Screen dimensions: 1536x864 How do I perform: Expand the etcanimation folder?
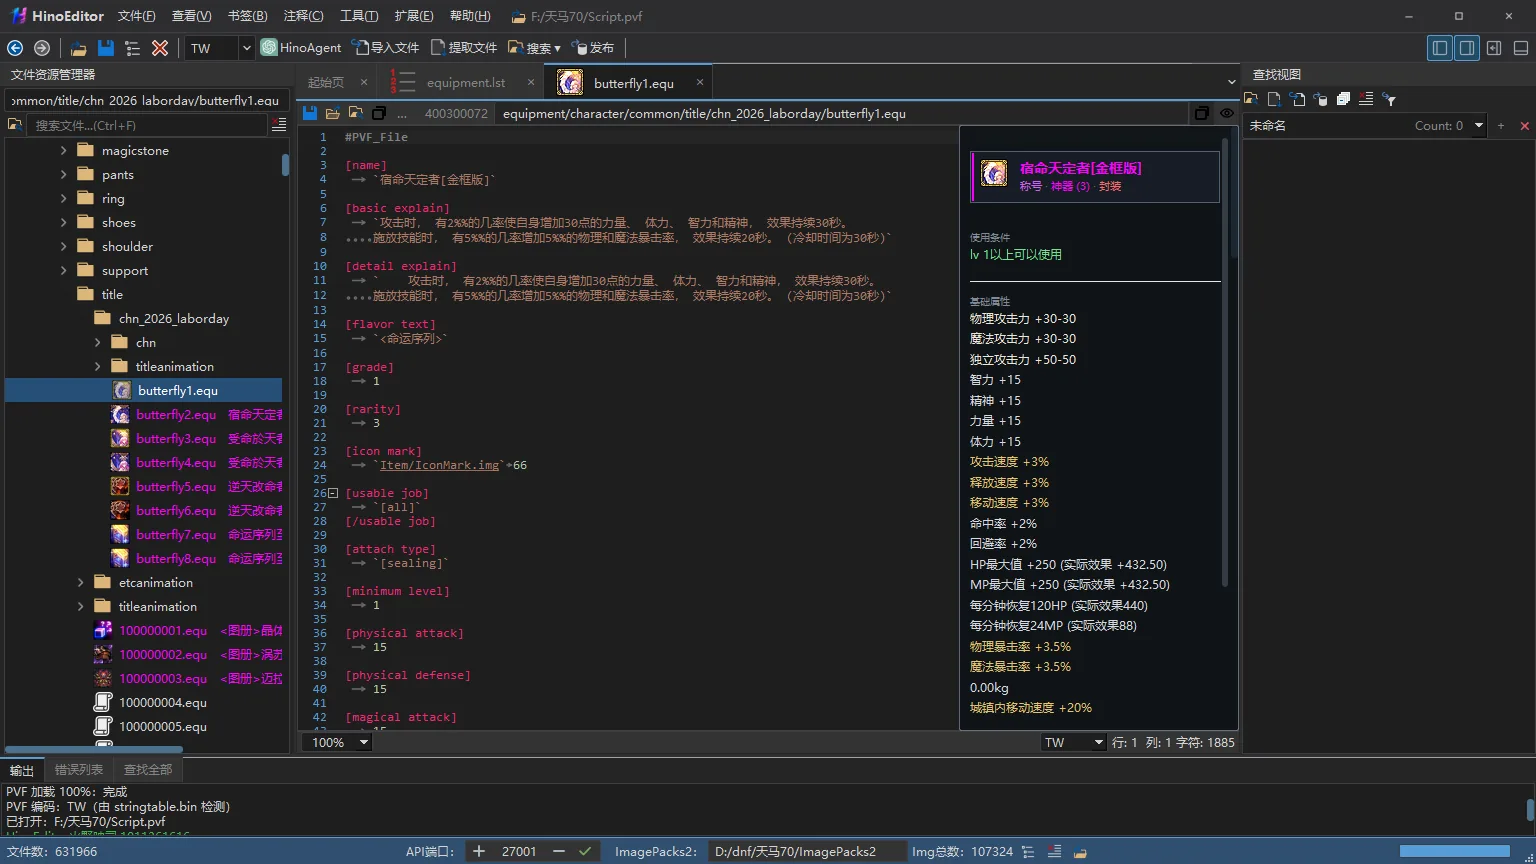81,582
